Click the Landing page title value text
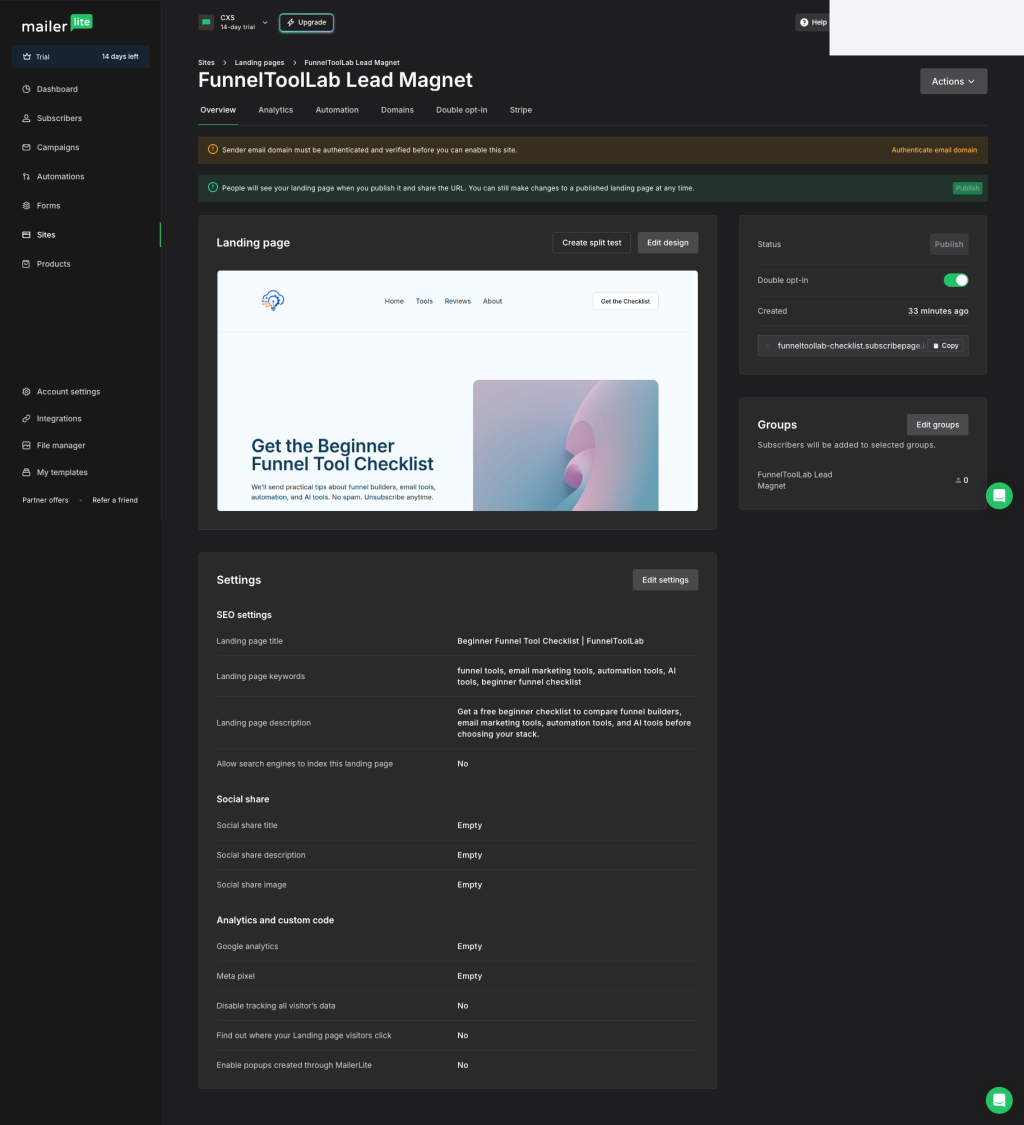The width and height of the screenshot is (1024, 1125). point(550,641)
